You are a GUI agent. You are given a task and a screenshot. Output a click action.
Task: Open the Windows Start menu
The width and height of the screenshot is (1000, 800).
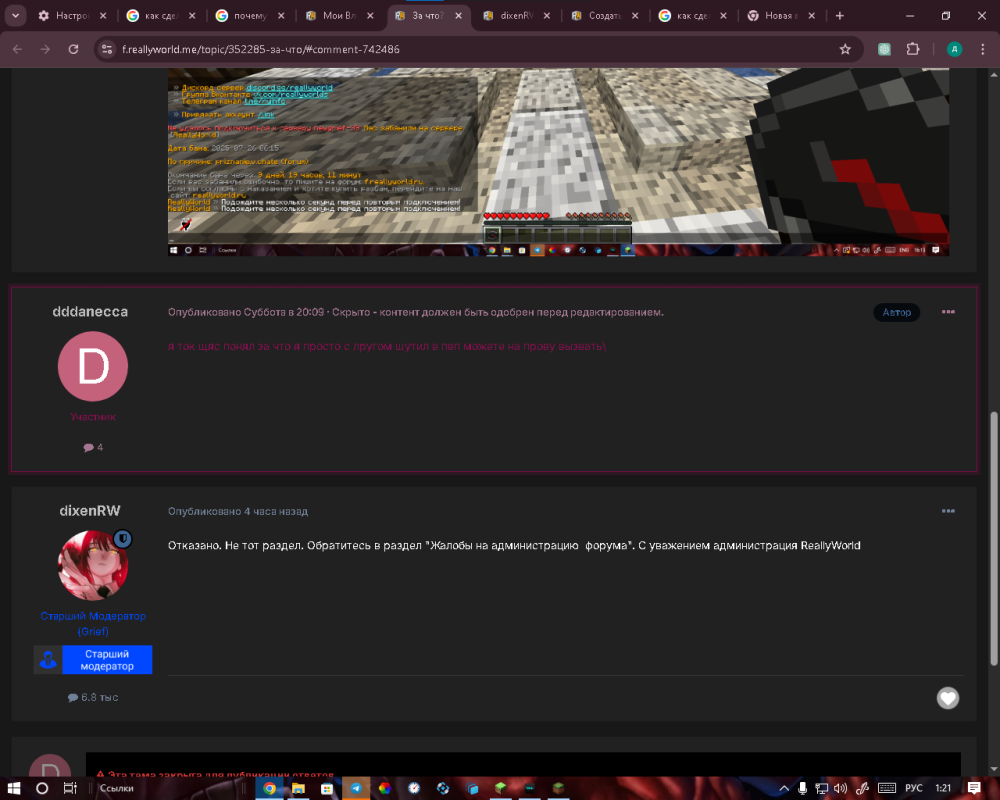coord(14,788)
